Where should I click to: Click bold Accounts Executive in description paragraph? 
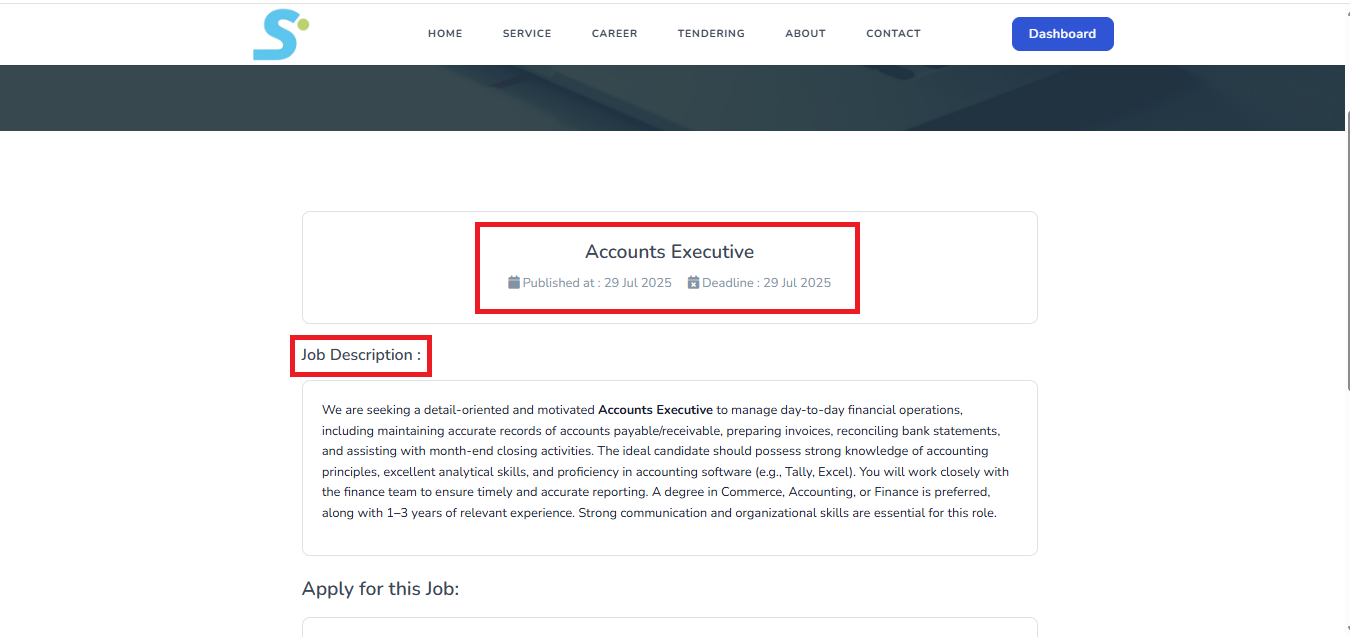pyautogui.click(x=655, y=410)
